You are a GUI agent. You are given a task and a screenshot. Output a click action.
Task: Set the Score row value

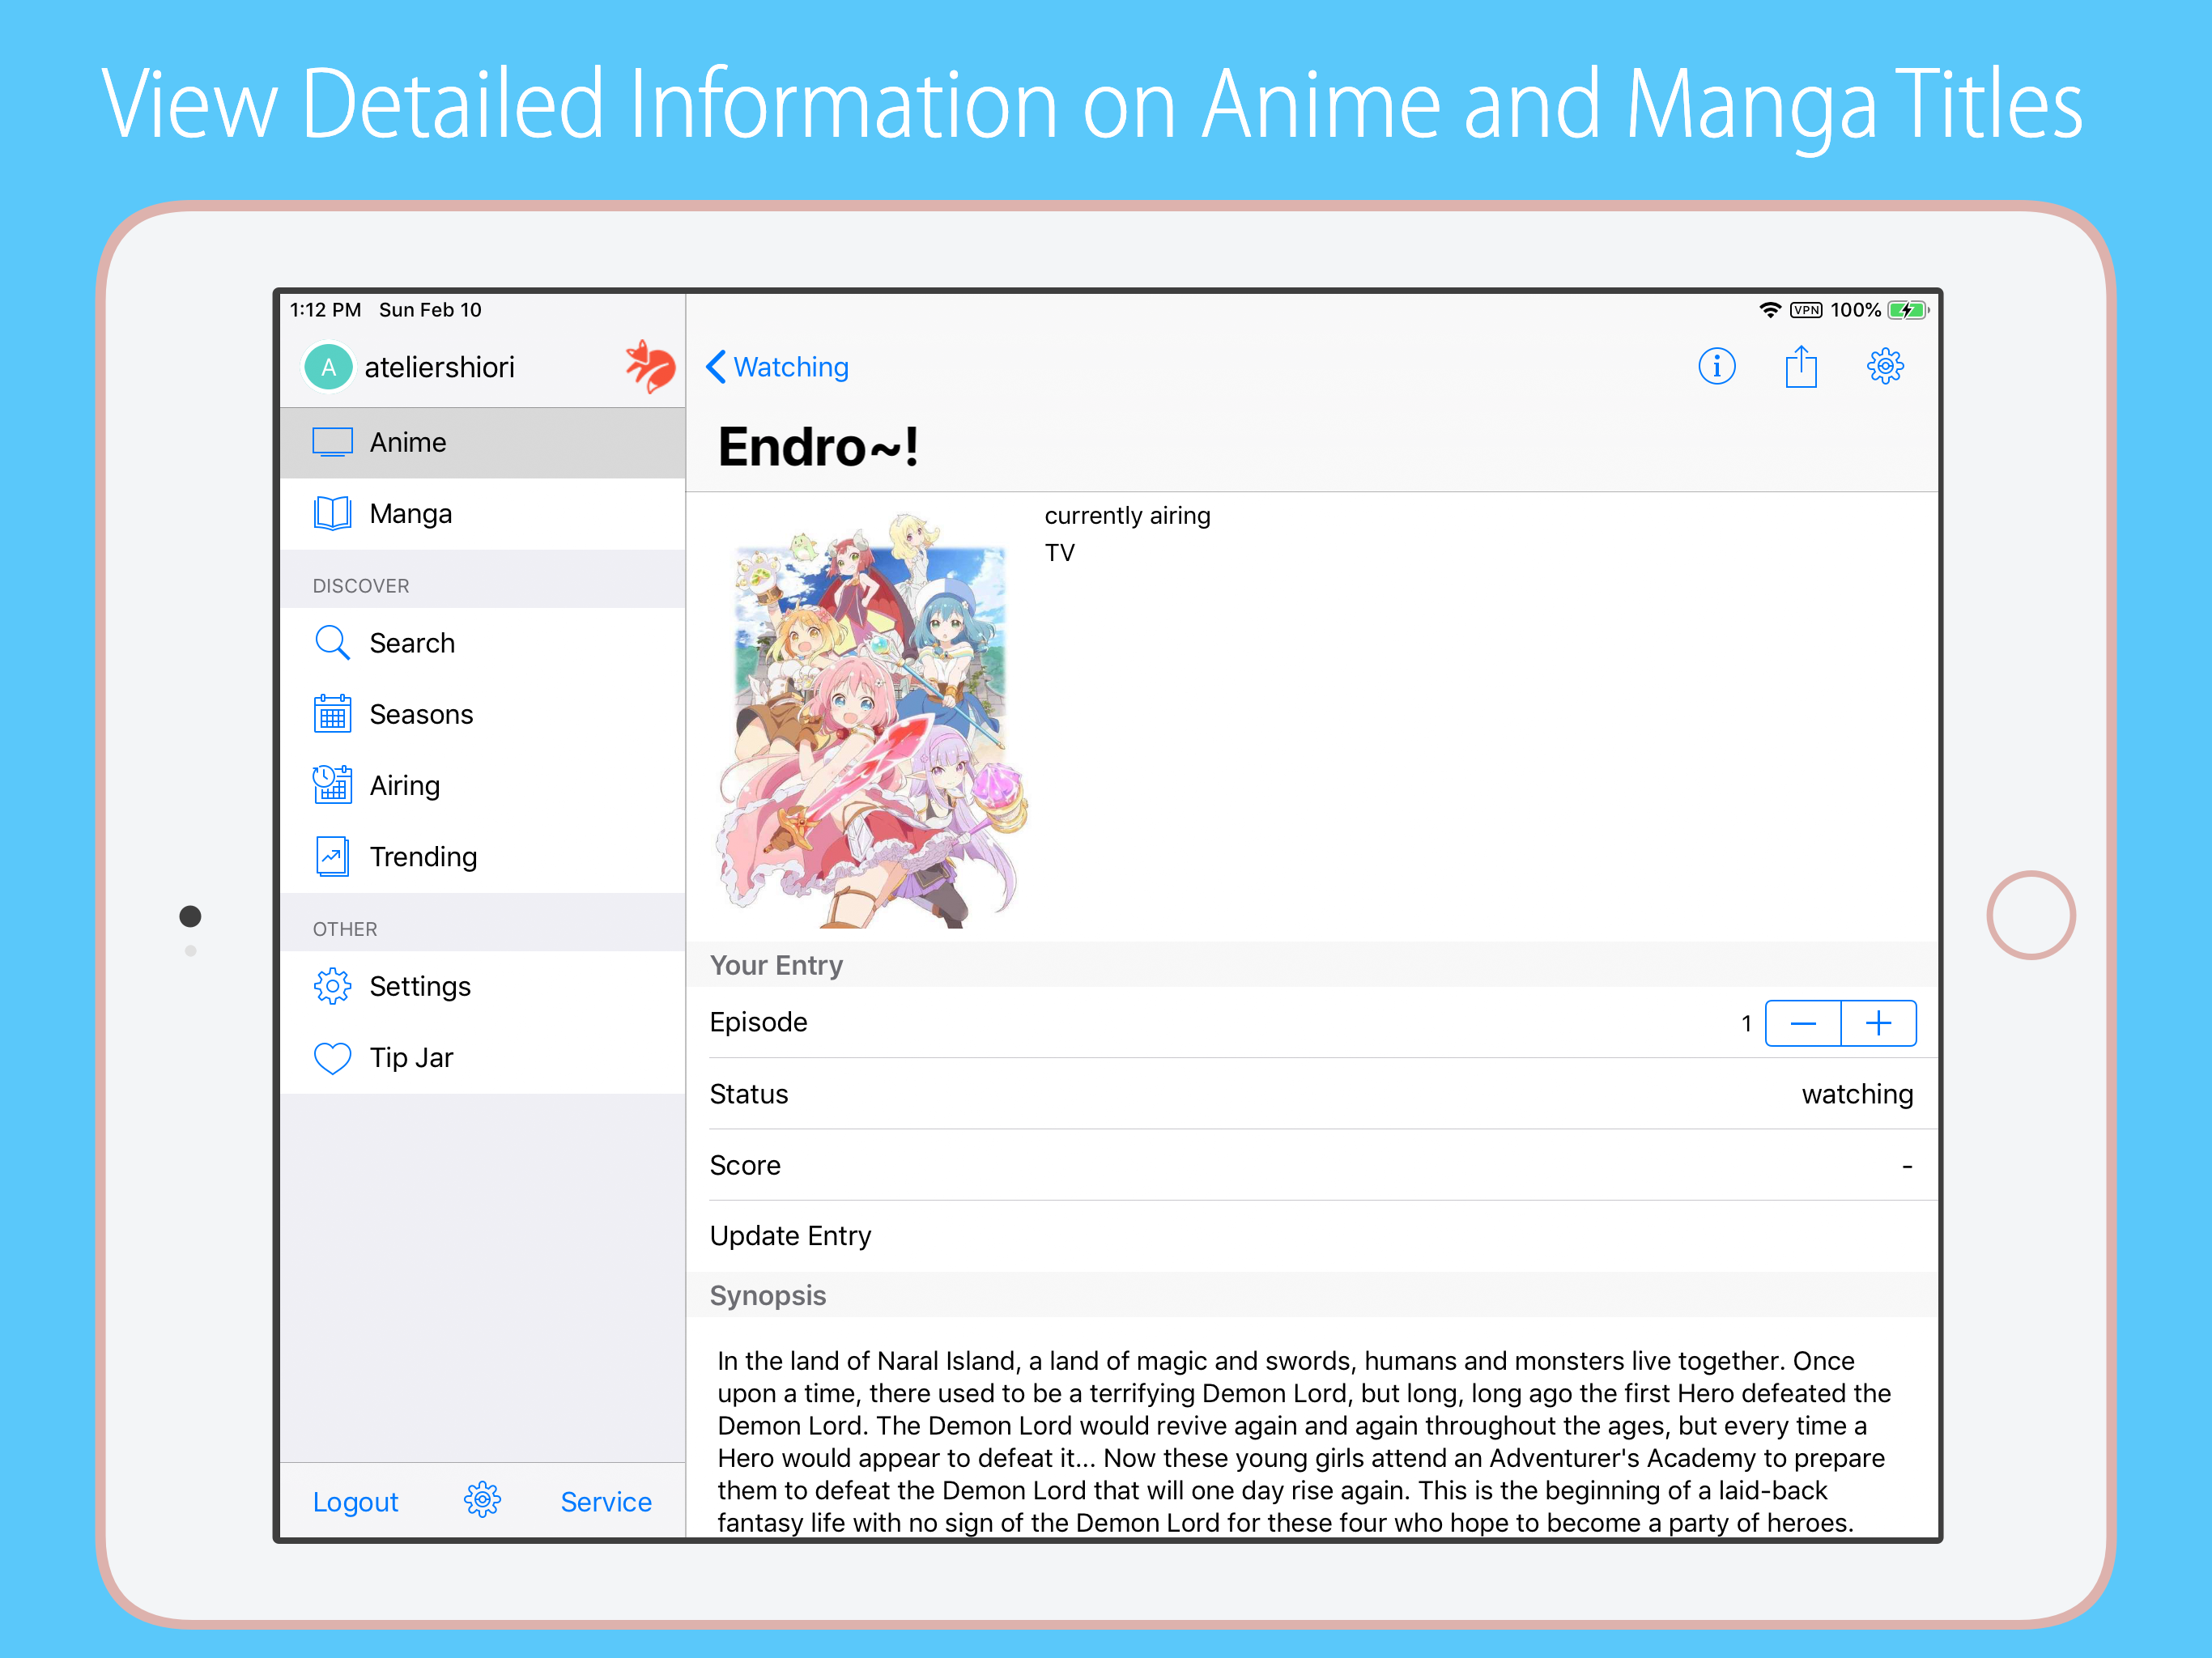tap(1312, 1165)
